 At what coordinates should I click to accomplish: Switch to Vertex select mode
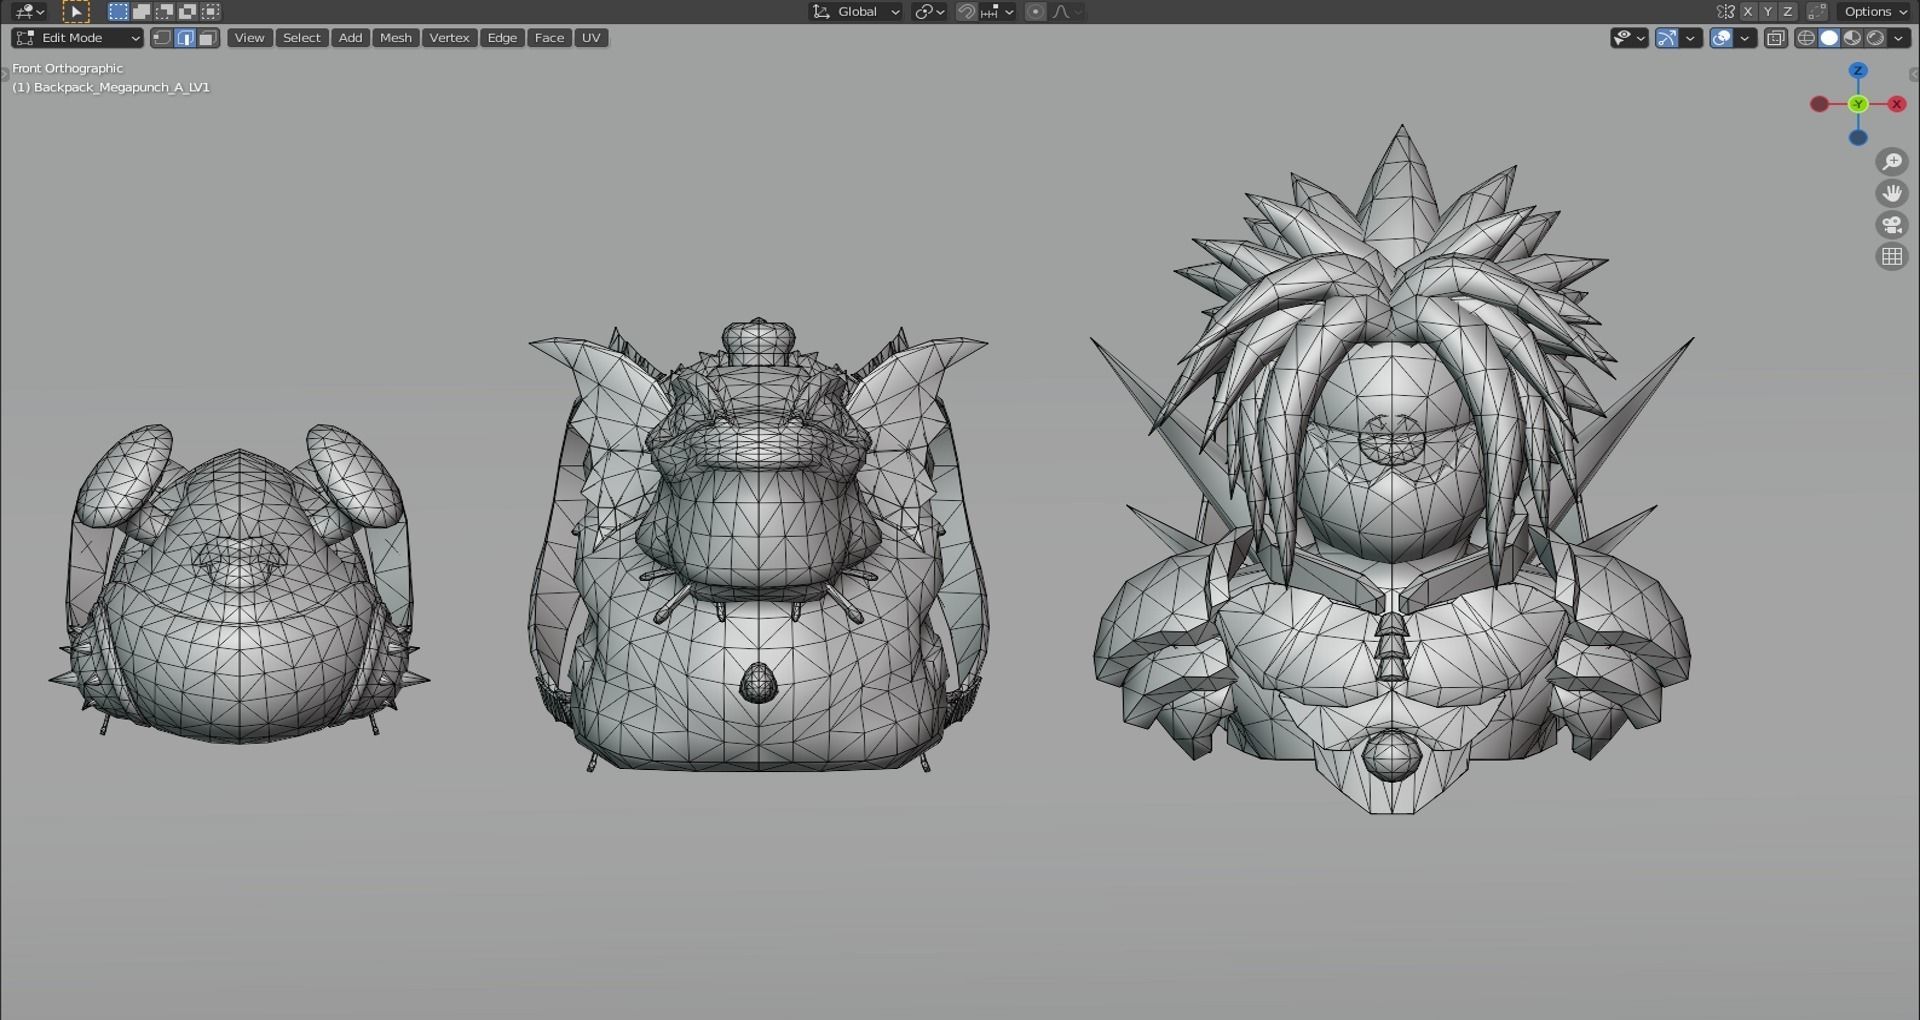click(x=161, y=38)
